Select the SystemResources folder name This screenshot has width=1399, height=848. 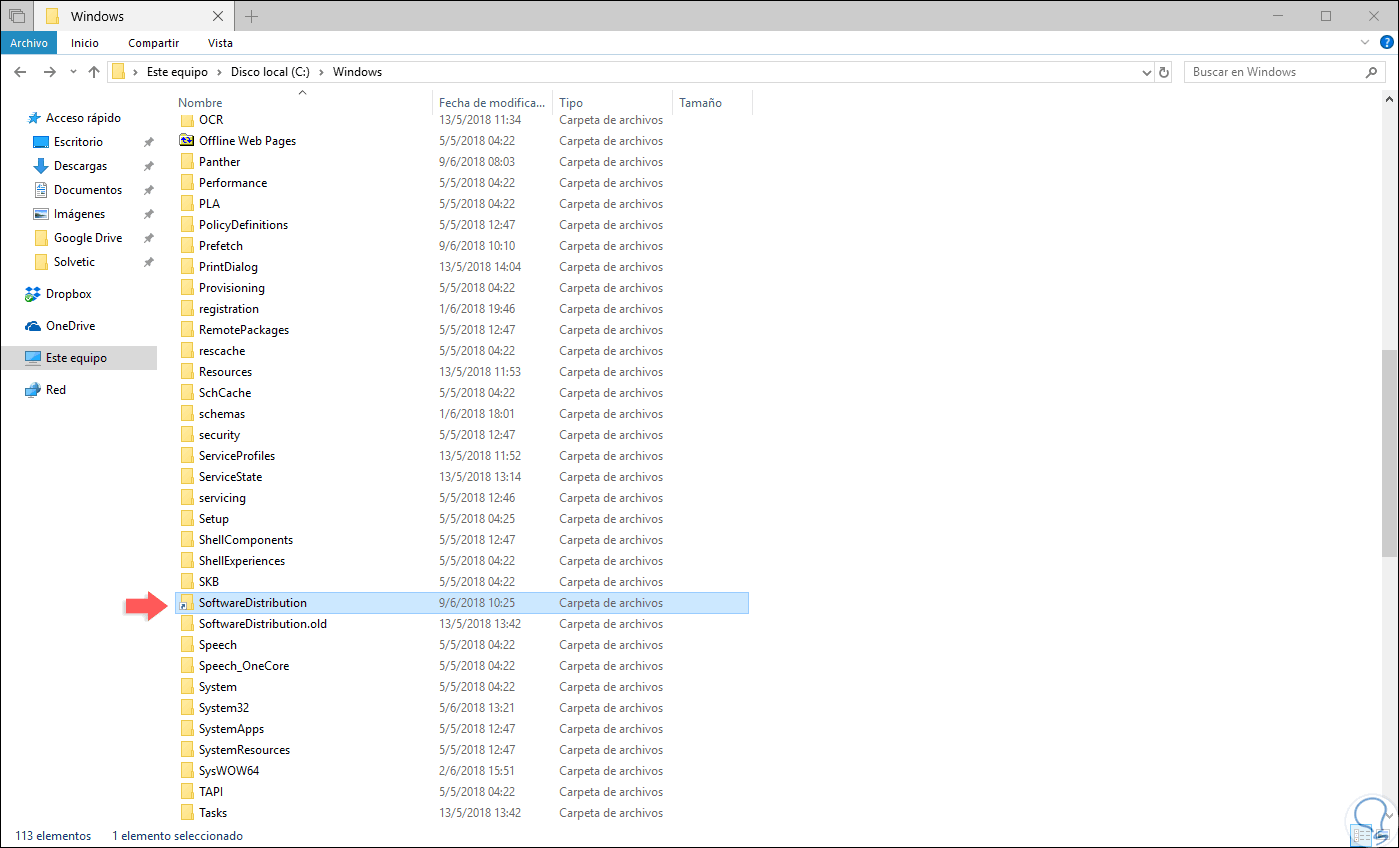(245, 750)
